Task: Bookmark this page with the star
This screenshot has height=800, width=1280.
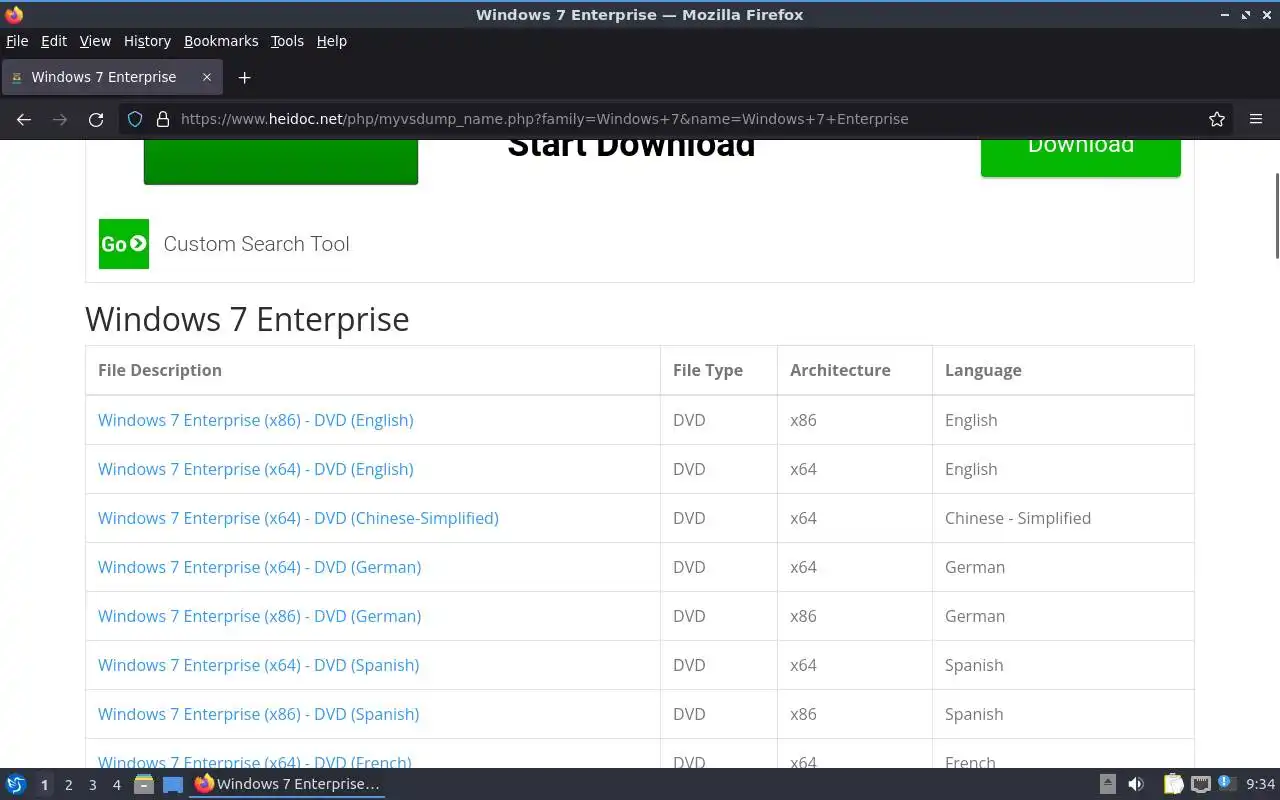Action: (x=1217, y=119)
